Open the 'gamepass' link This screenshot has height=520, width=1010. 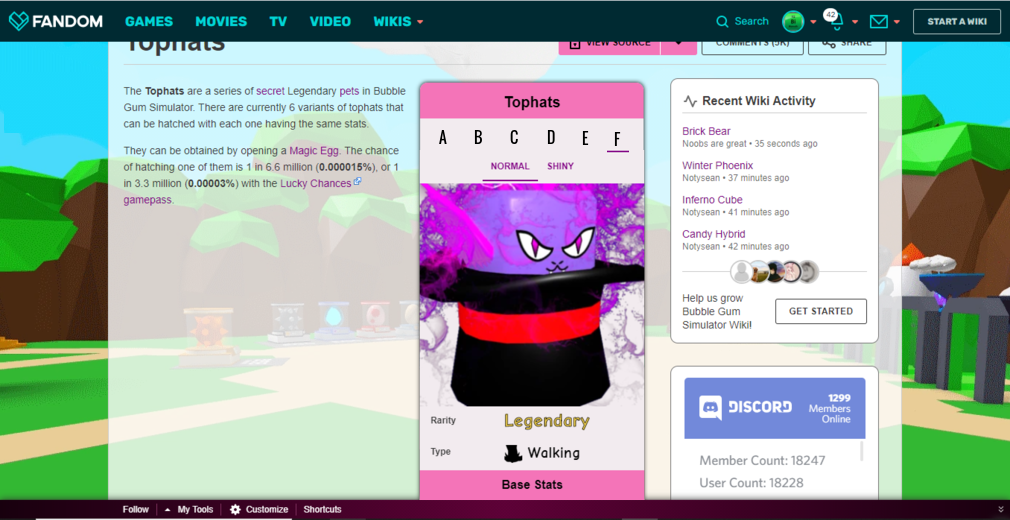148,200
